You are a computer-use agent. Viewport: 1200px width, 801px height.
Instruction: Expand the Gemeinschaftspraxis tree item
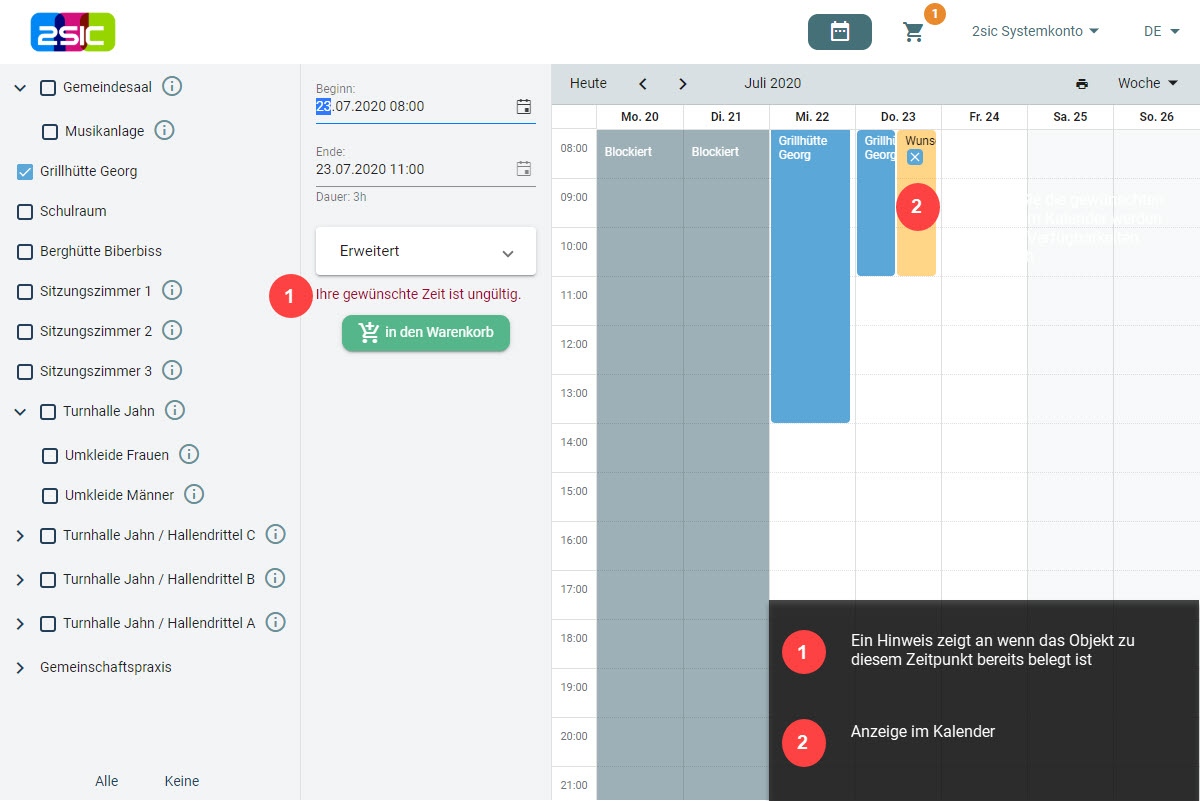click(x=20, y=668)
